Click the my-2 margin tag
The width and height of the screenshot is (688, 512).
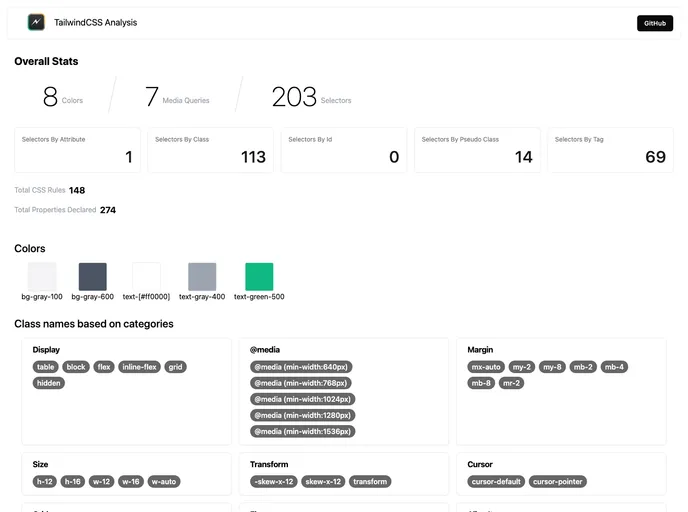click(x=522, y=367)
